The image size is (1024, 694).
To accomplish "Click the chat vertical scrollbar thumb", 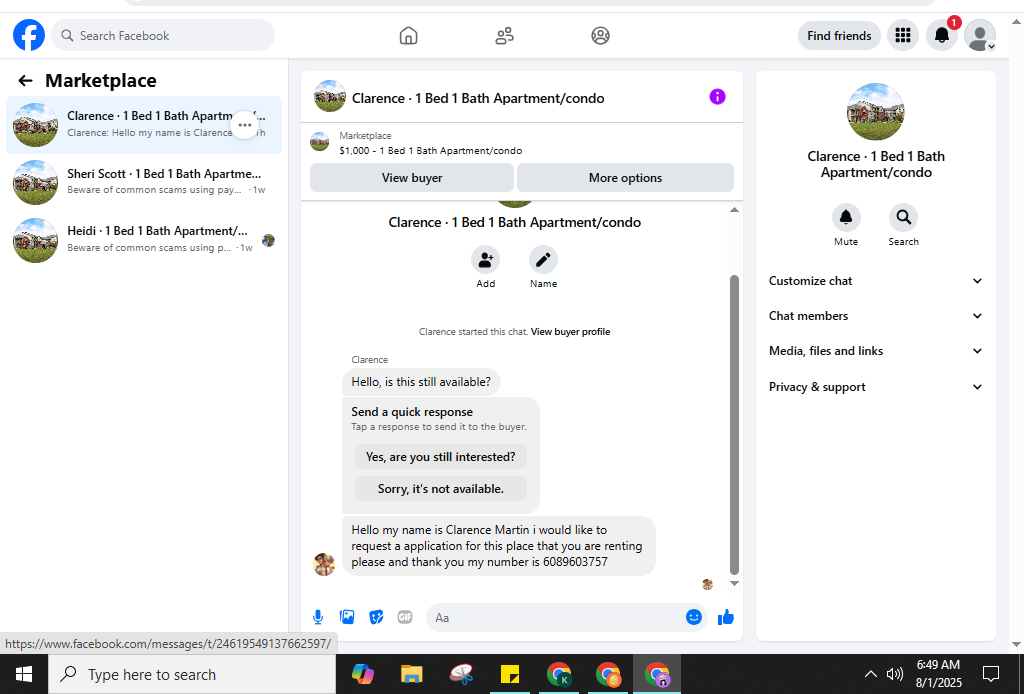I will (734, 424).
